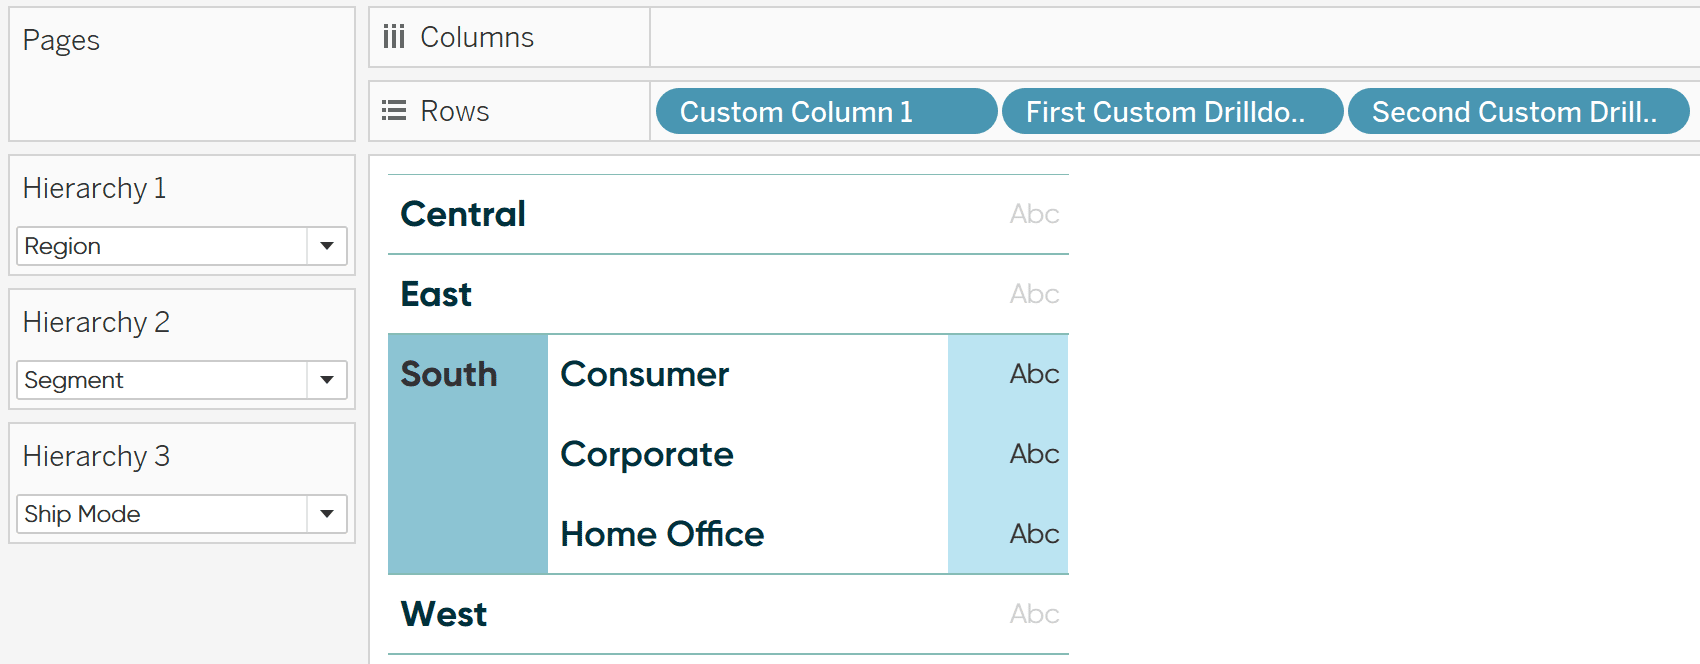The width and height of the screenshot is (1700, 664).
Task: Click the East region row header
Action: pyautogui.click(x=436, y=294)
